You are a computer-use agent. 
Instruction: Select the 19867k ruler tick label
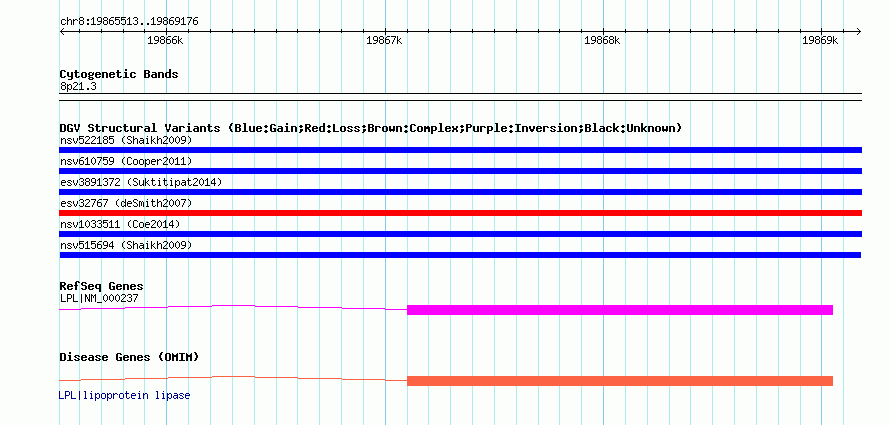[384, 40]
